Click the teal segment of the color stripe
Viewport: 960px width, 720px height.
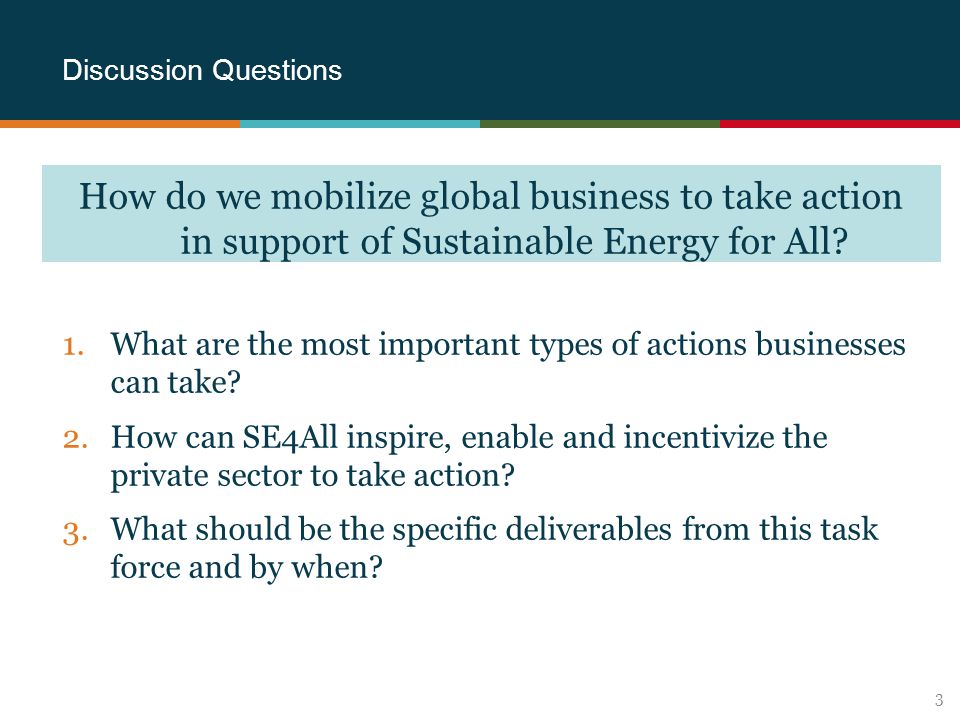tap(360, 124)
